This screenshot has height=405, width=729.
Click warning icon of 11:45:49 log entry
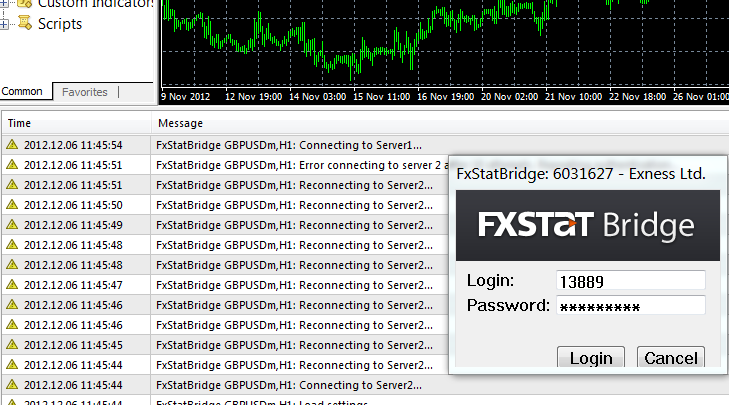pos(12,225)
